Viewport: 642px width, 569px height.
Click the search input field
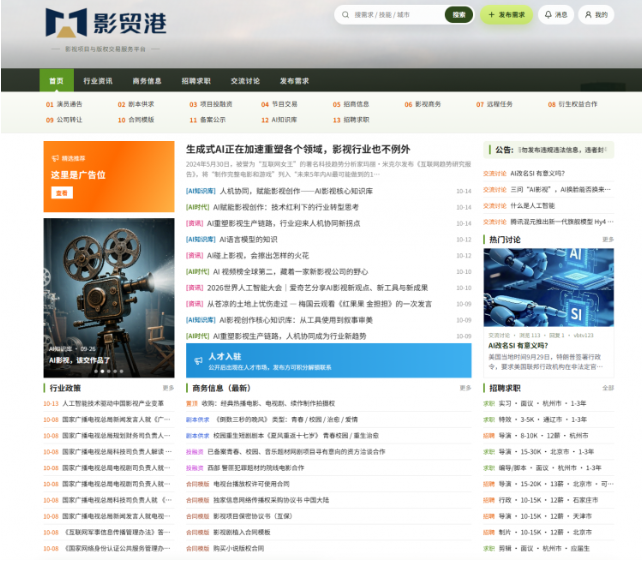397,15
